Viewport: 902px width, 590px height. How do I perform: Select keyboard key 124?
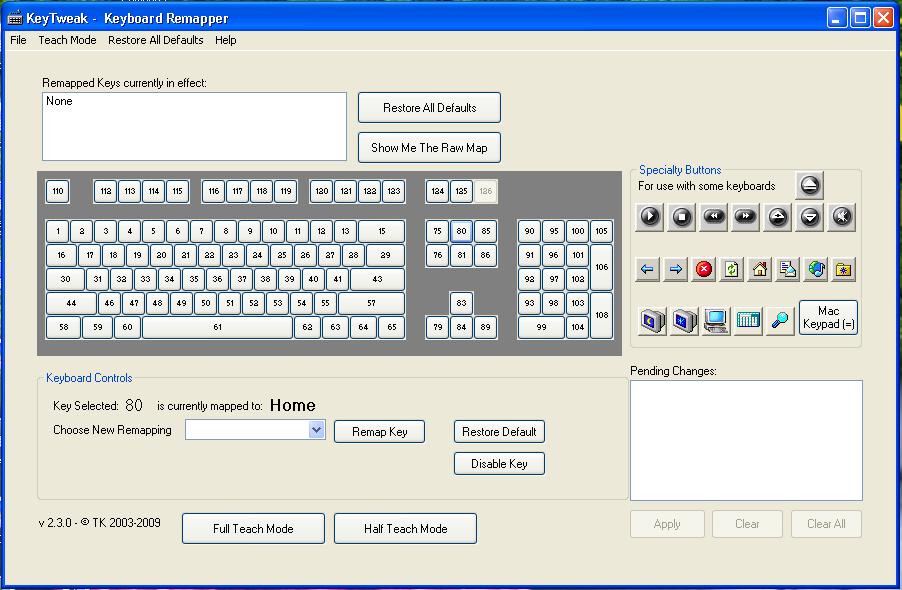[x=438, y=191]
